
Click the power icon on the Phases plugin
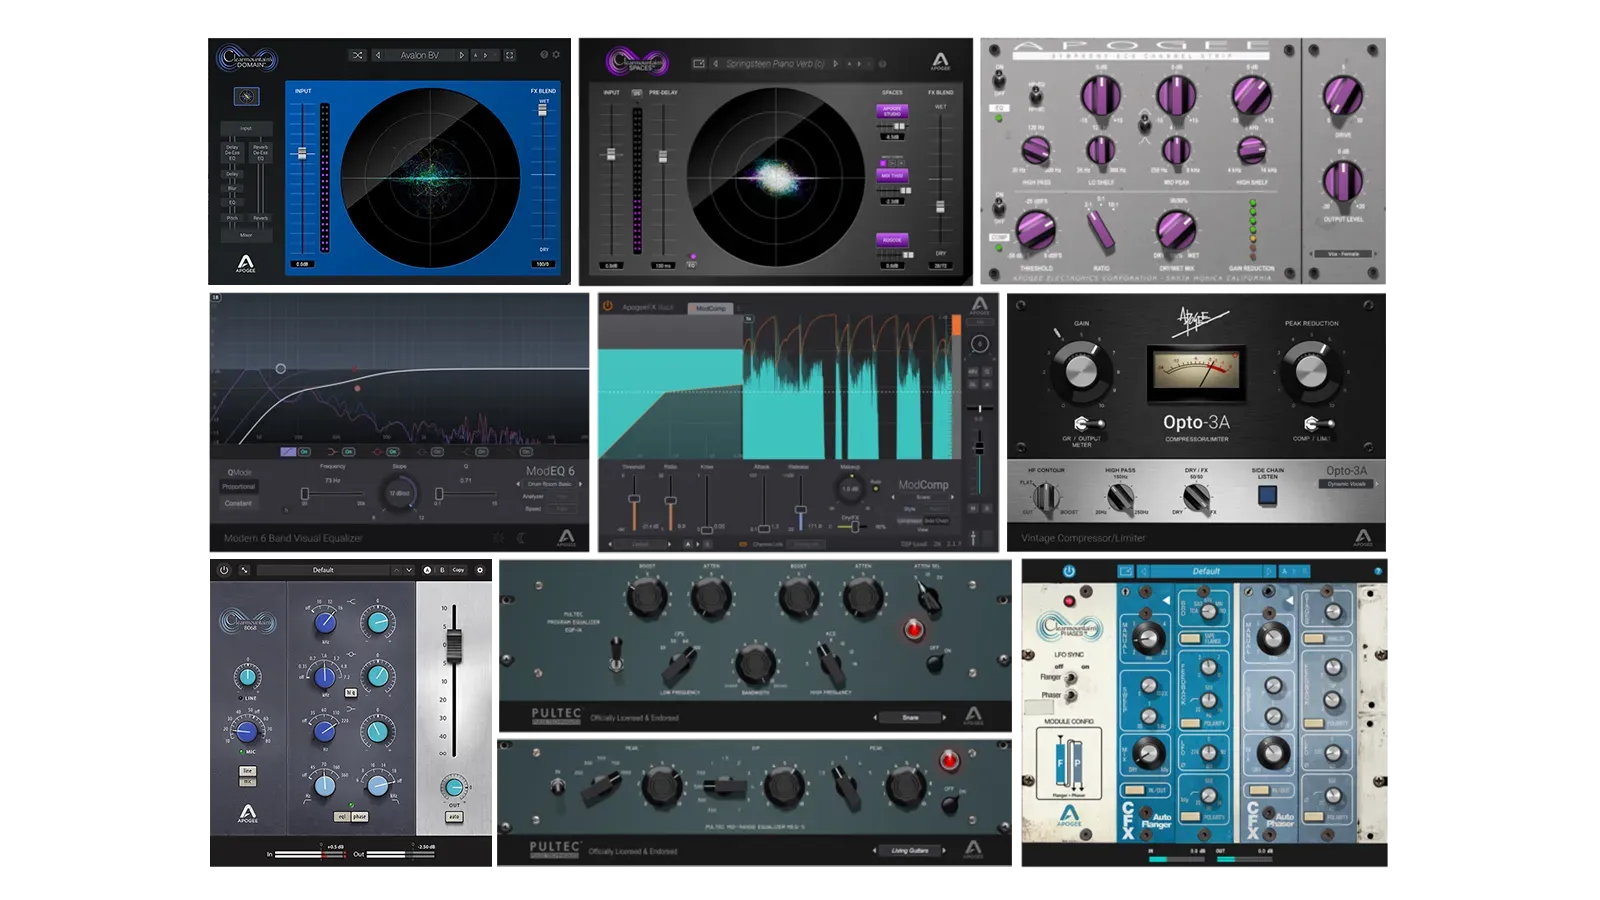[1068, 571]
